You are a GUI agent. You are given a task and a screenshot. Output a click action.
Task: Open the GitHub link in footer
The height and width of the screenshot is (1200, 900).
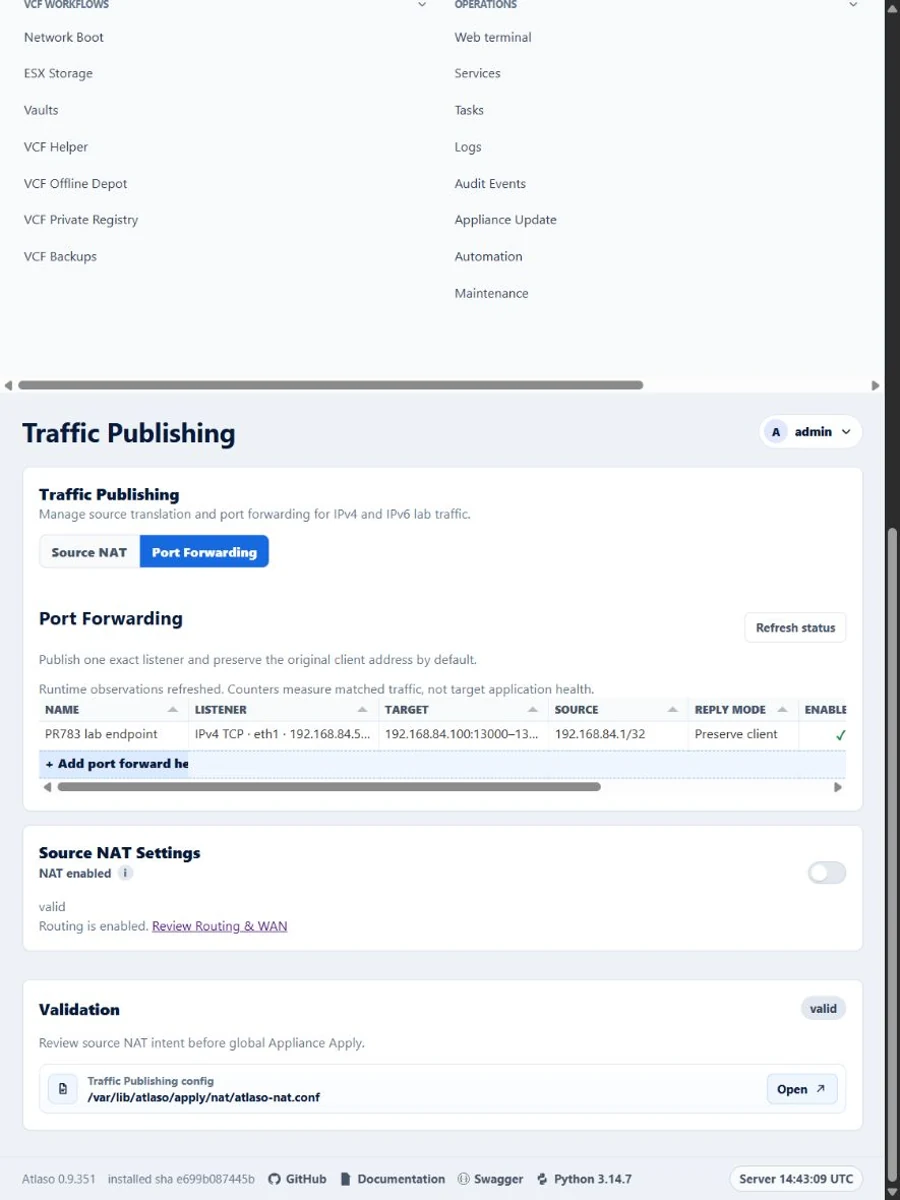(x=297, y=1179)
